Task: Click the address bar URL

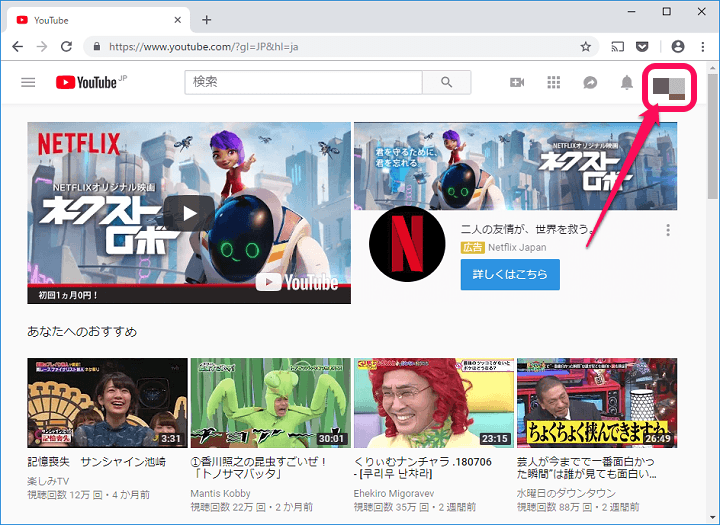Action: tap(203, 46)
